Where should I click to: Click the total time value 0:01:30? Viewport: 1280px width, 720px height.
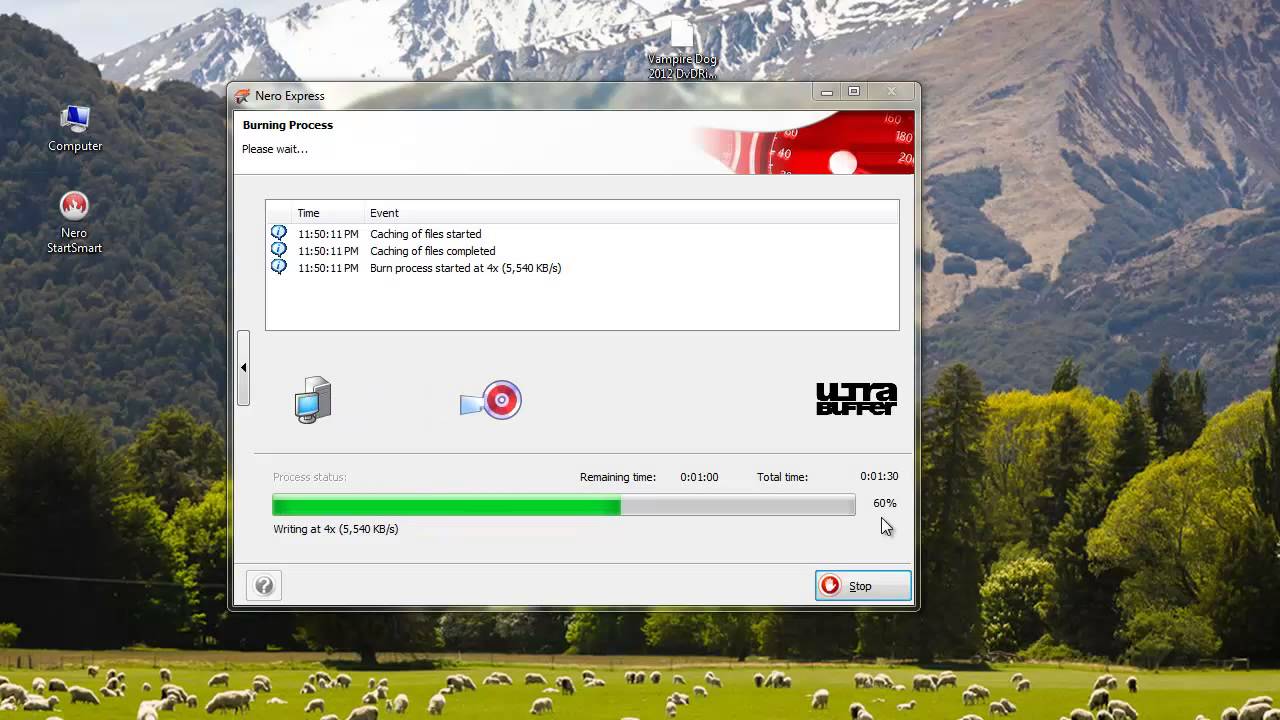coord(879,476)
